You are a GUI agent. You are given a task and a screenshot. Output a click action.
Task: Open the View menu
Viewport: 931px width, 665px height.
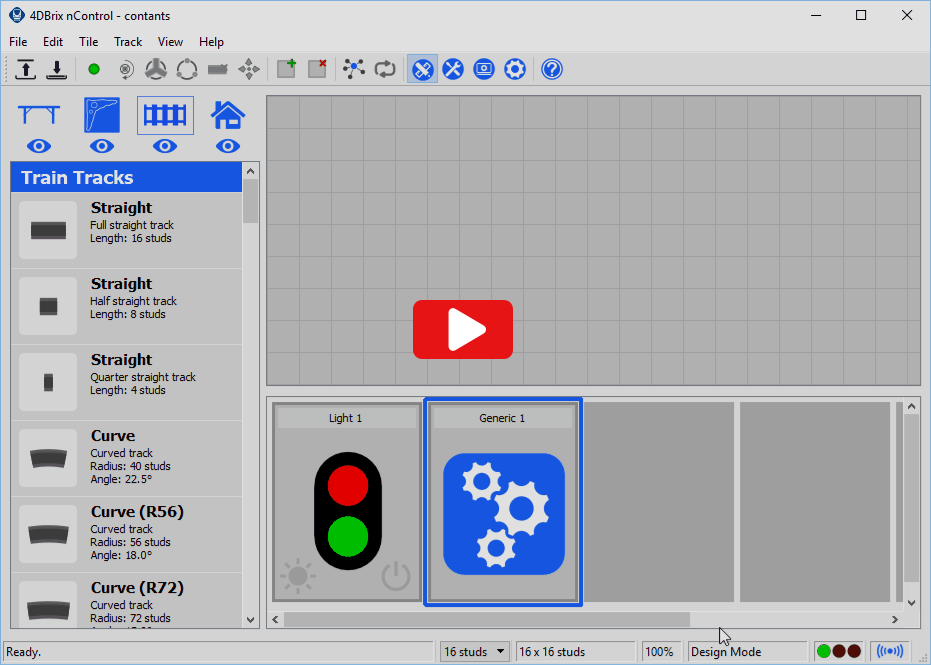pyautogui.click(x=170, y=42)
